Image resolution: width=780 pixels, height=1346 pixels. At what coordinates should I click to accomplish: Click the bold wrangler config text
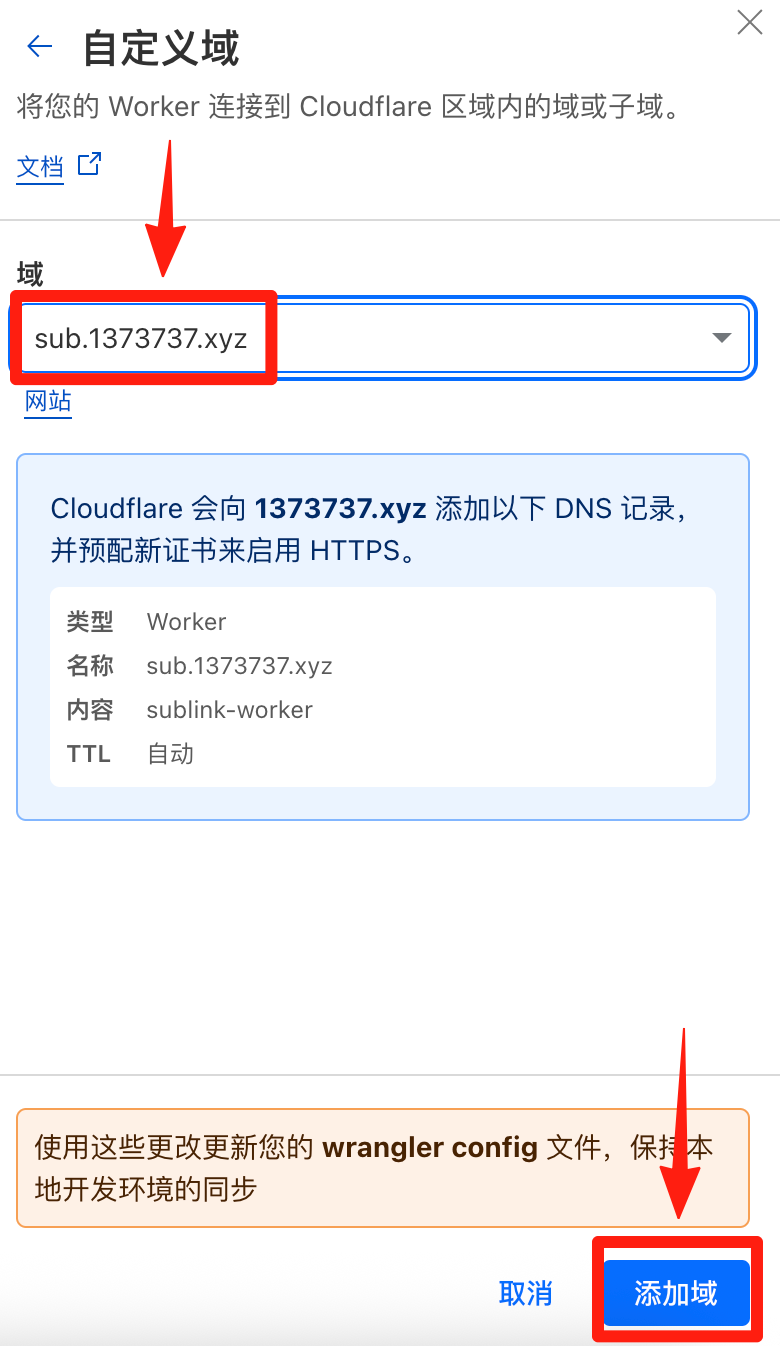(x=430, y=1147)
